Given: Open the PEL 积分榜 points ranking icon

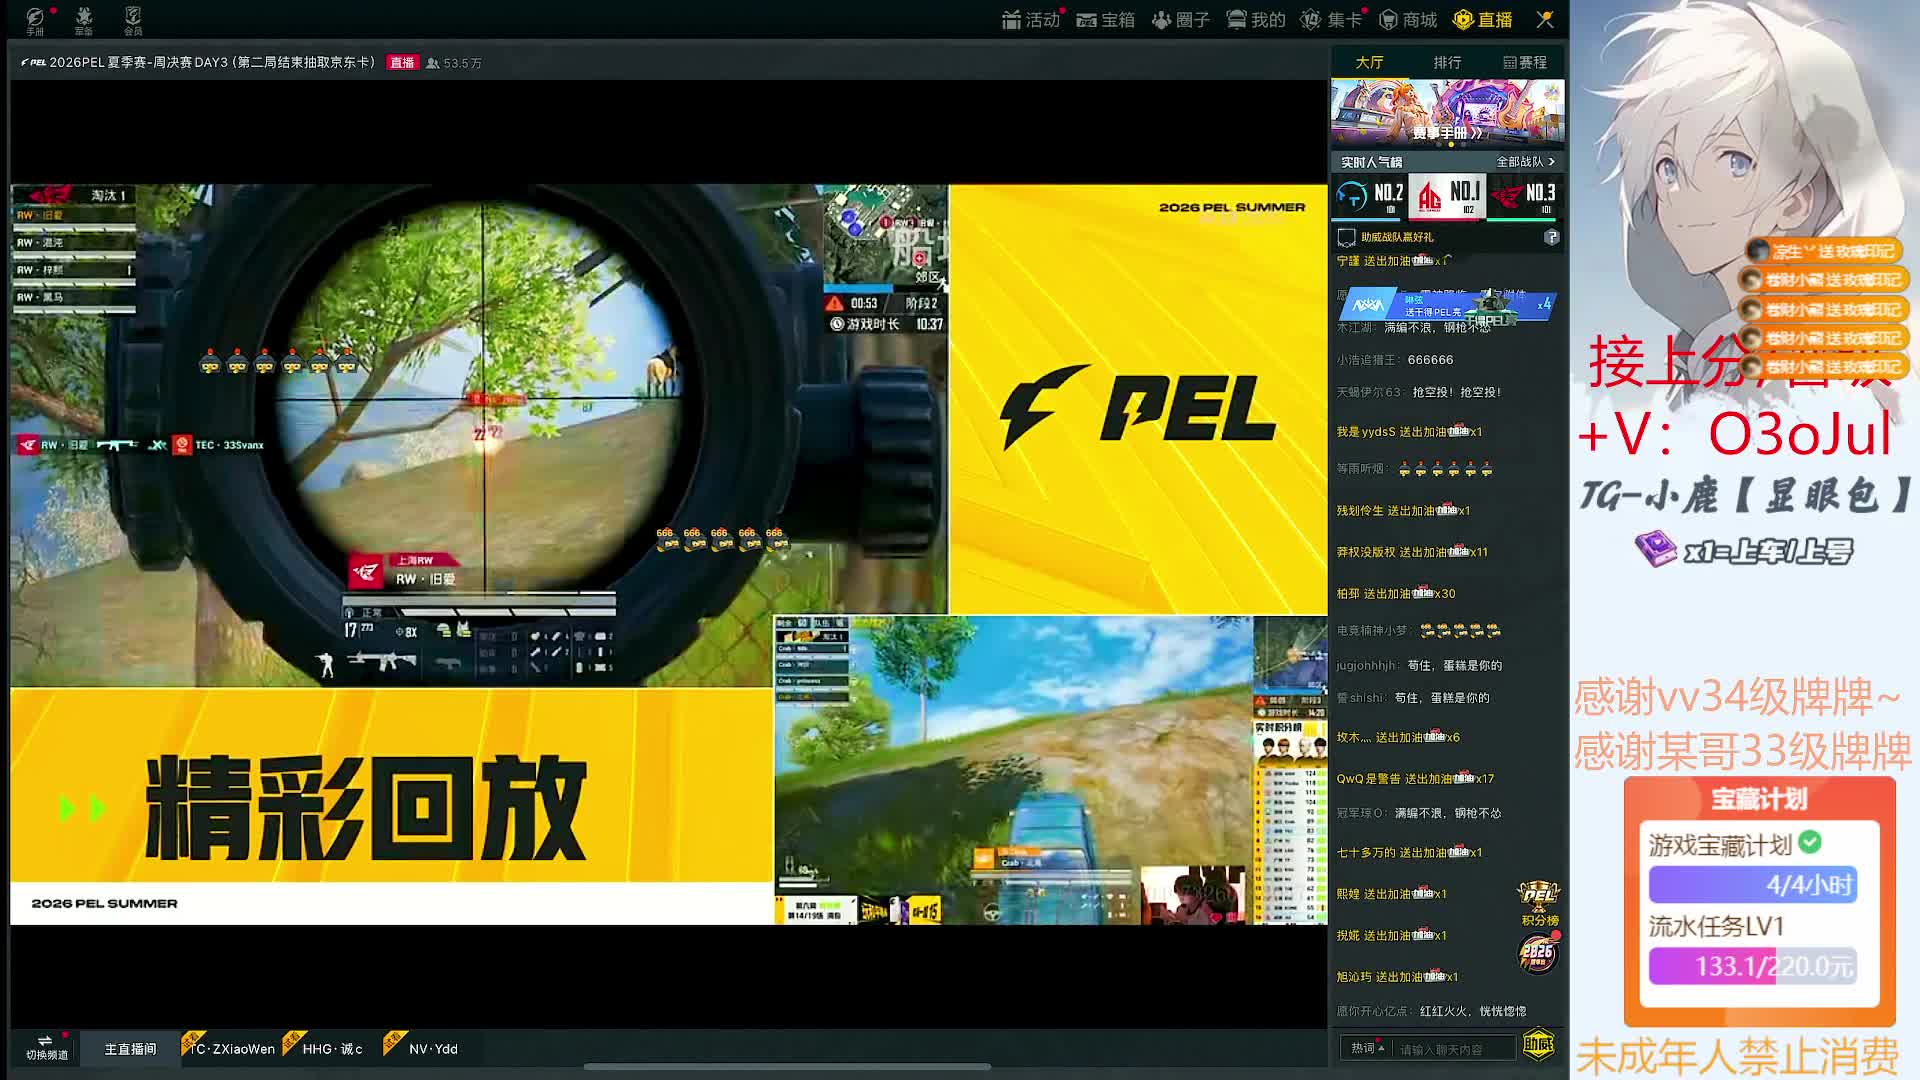Looking at the screenshot, I should click(x=1539, y=902).
